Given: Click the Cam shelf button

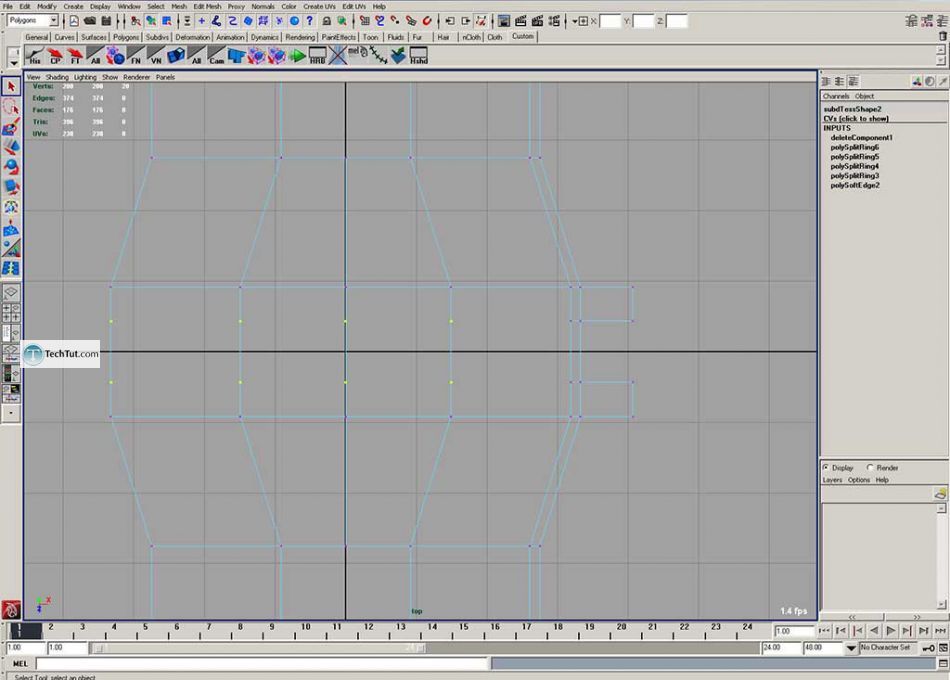Looking at the screenshot, I should pos(216,56).
